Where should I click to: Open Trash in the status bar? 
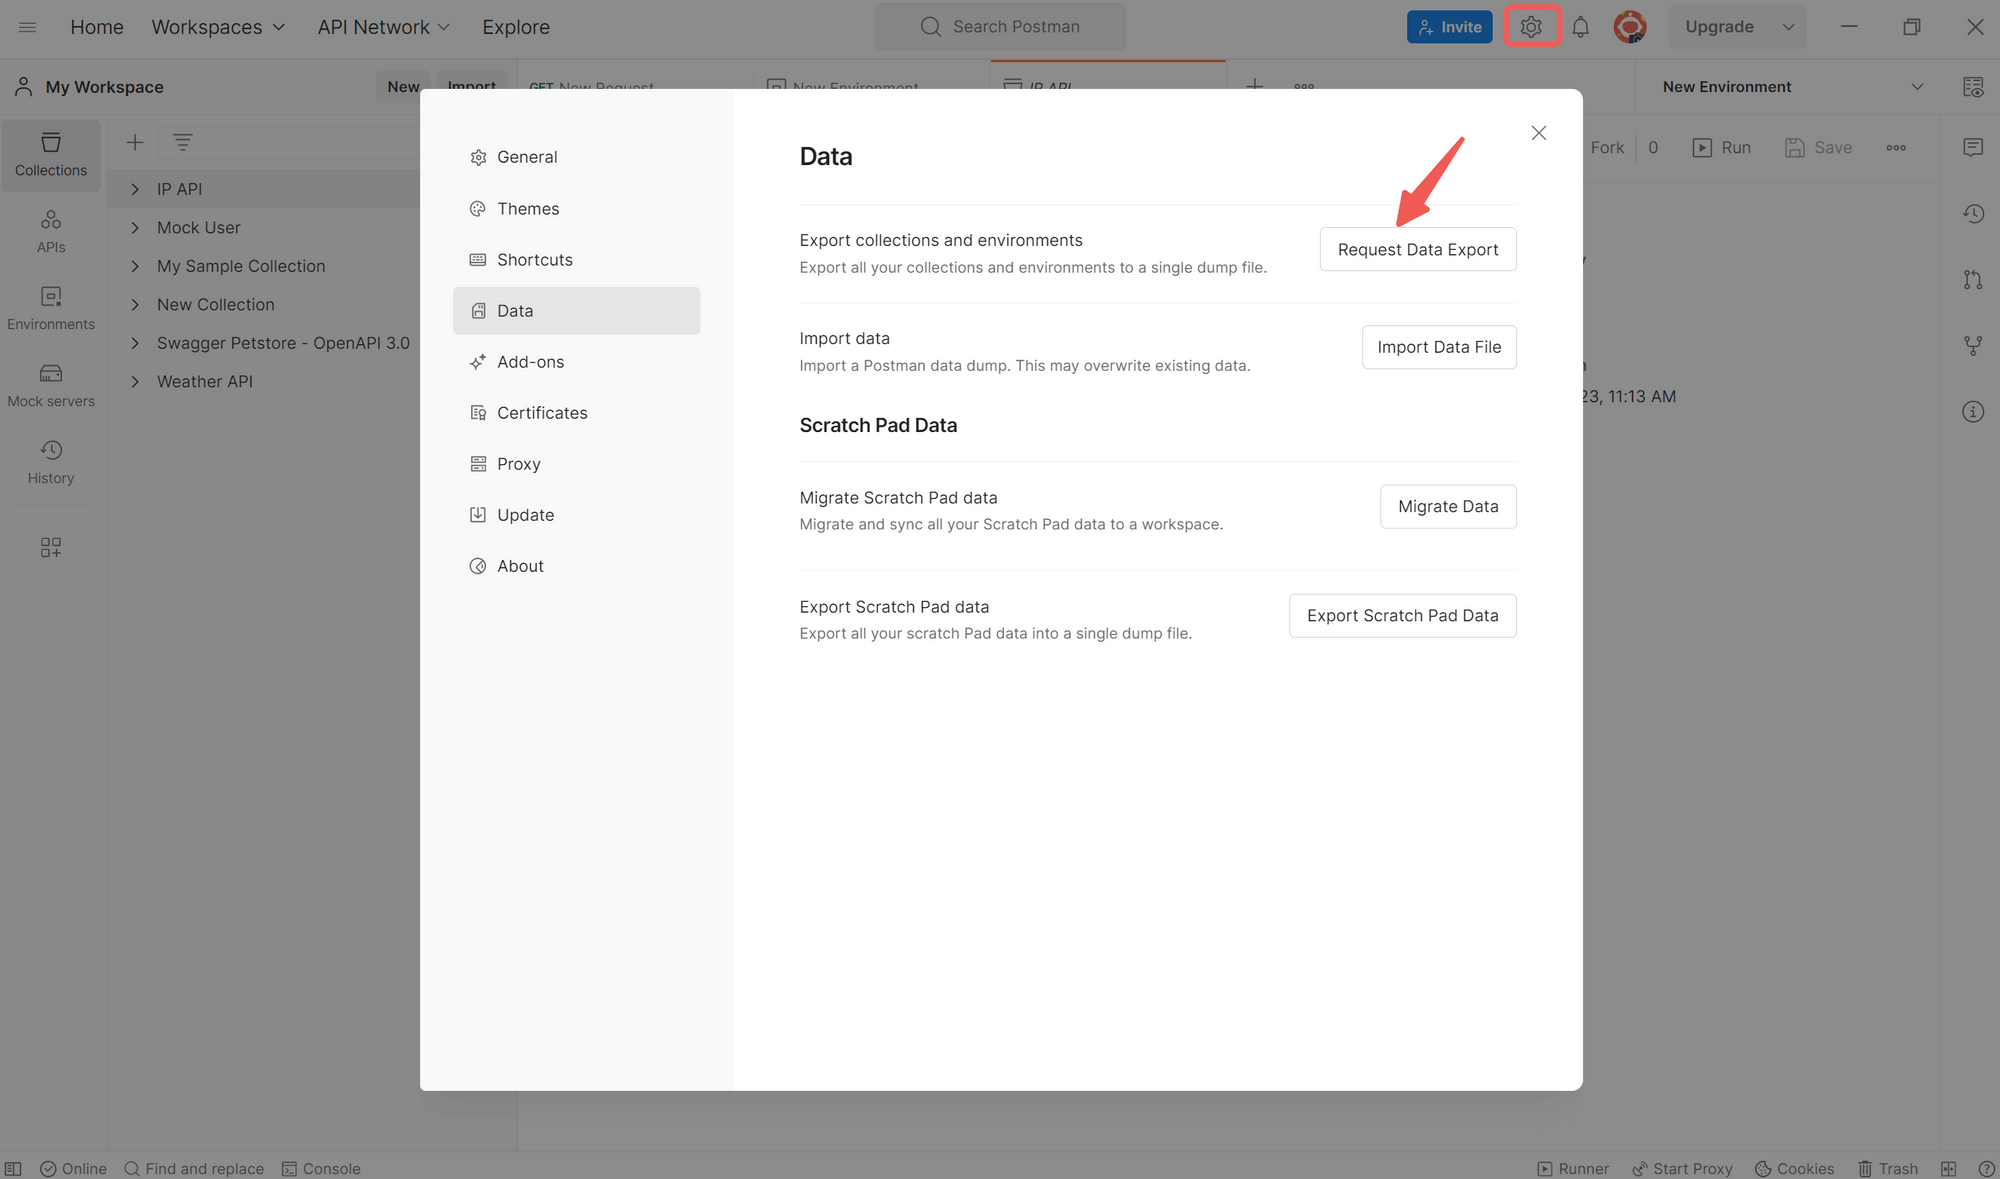click(x=1887, y=1168)
